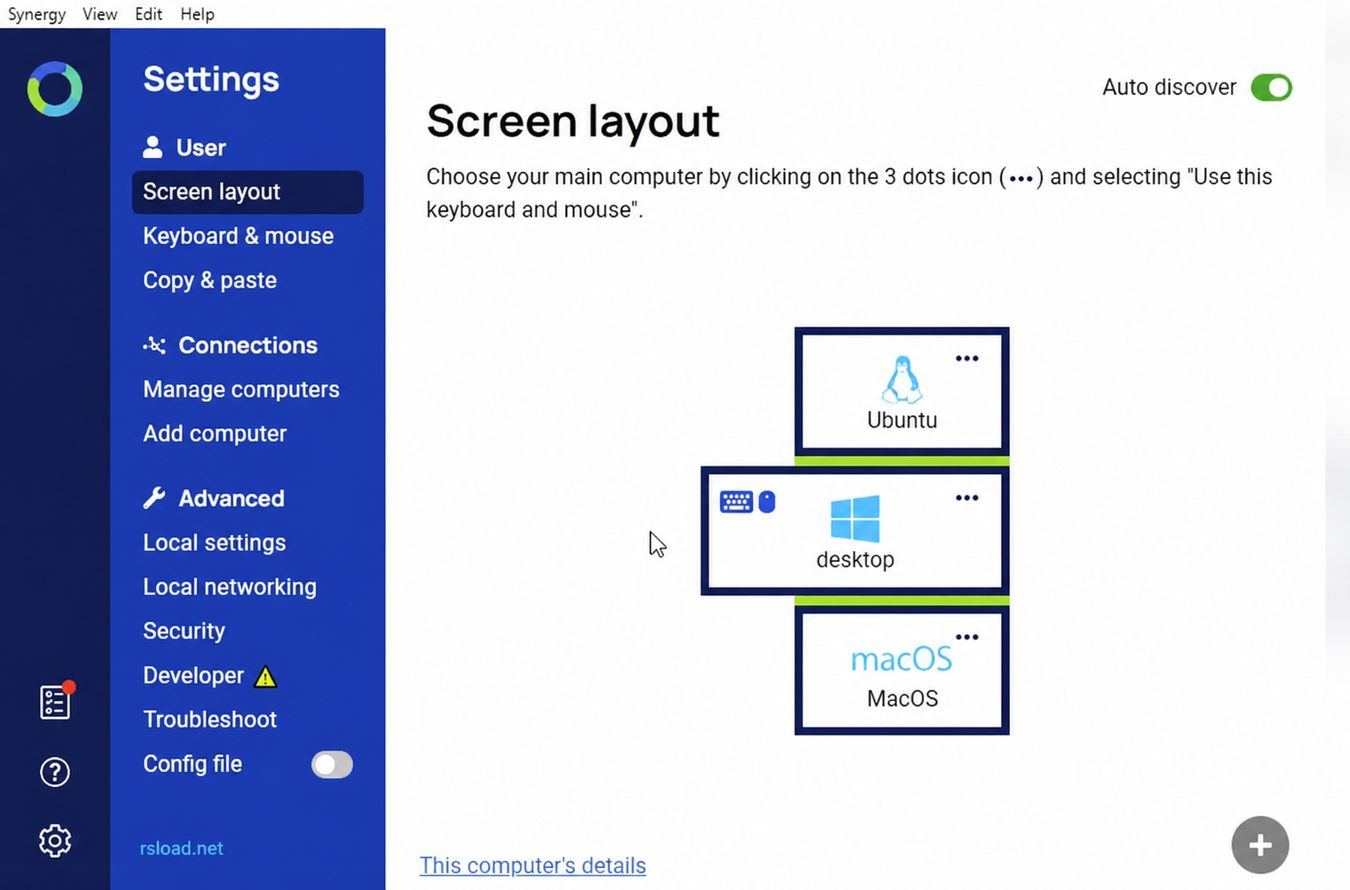
Task: Open Local settings page
Action: [214, 542]
